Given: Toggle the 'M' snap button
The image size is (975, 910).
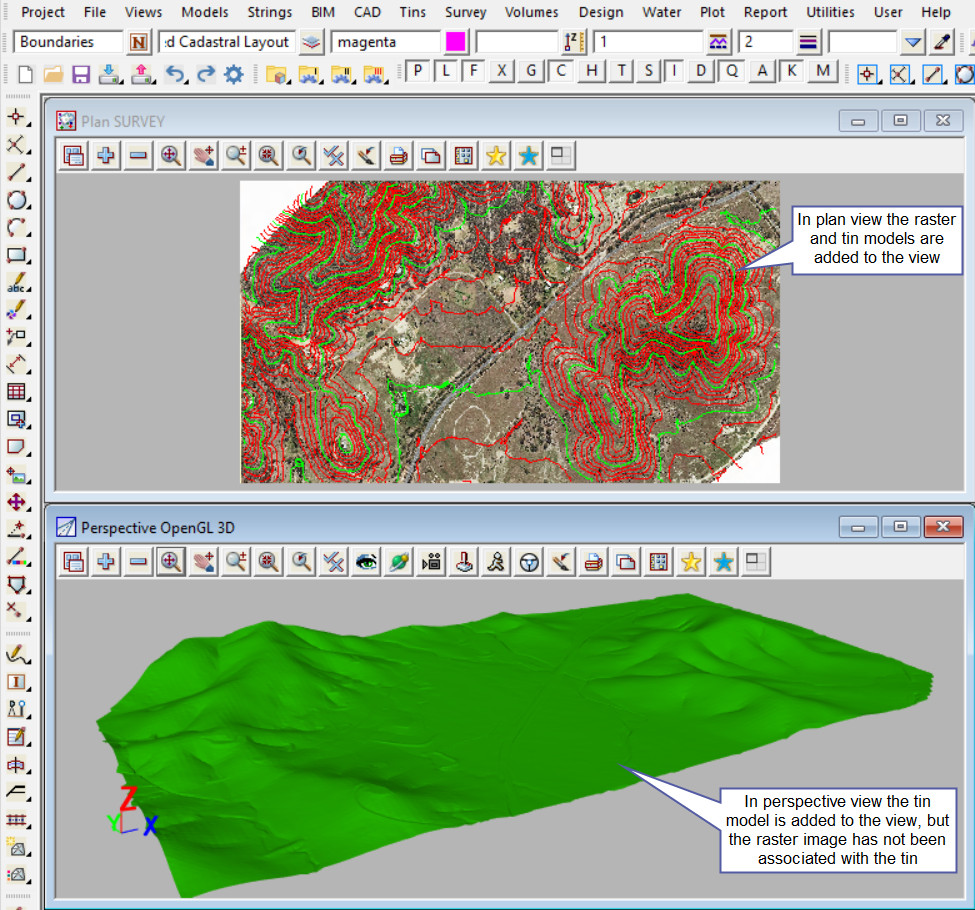Looking at the screenshot, I should click(823, 71).
